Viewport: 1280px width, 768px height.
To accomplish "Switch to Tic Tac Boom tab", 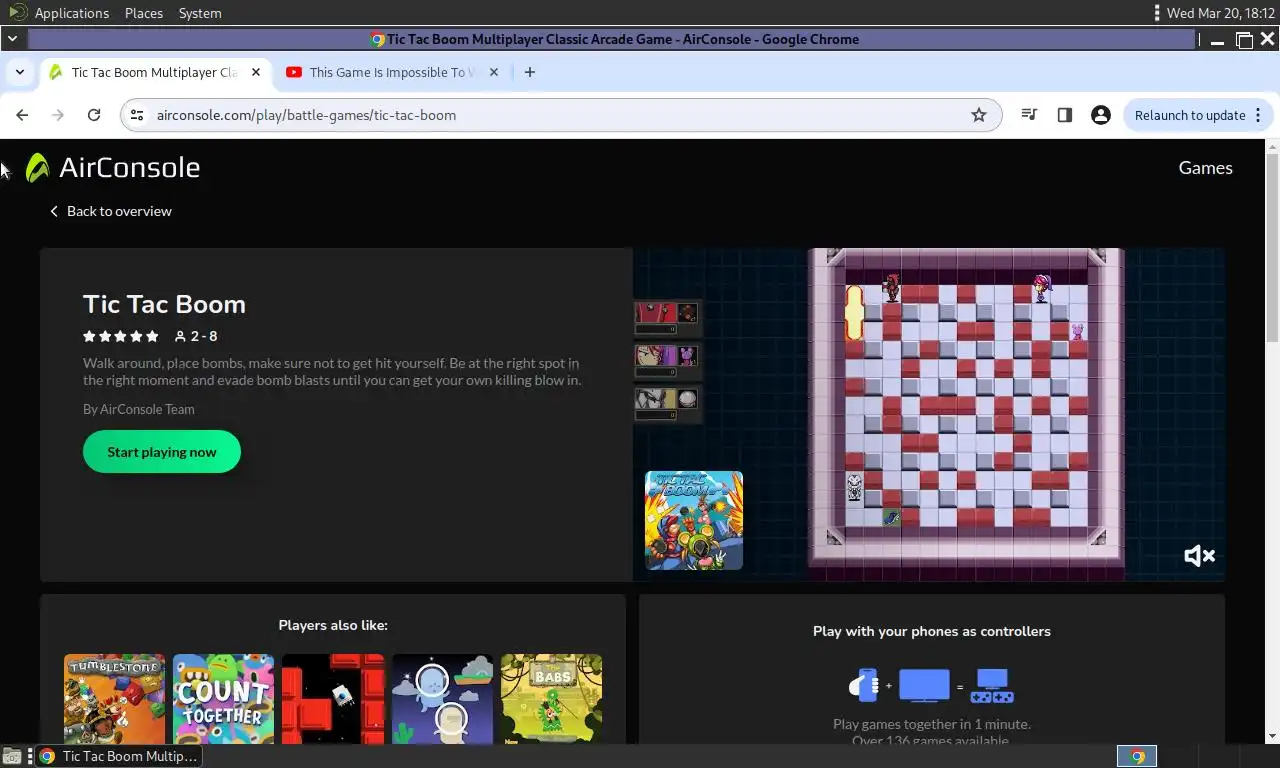I will (x=155, y=72).
